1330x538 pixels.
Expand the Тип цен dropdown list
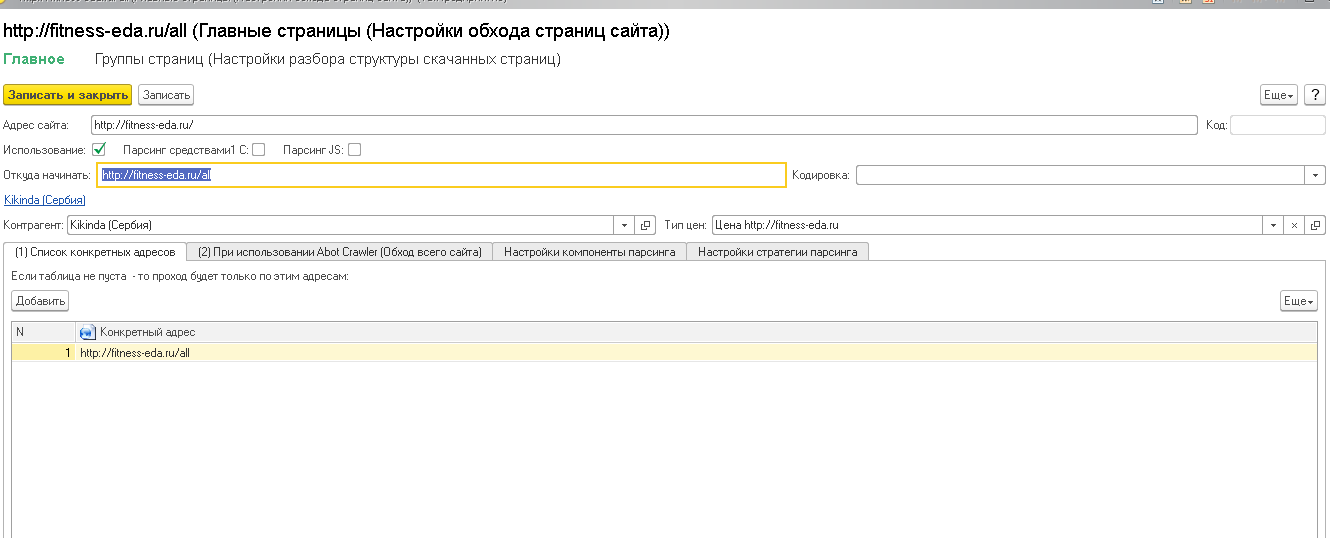tap(1274, 226)
